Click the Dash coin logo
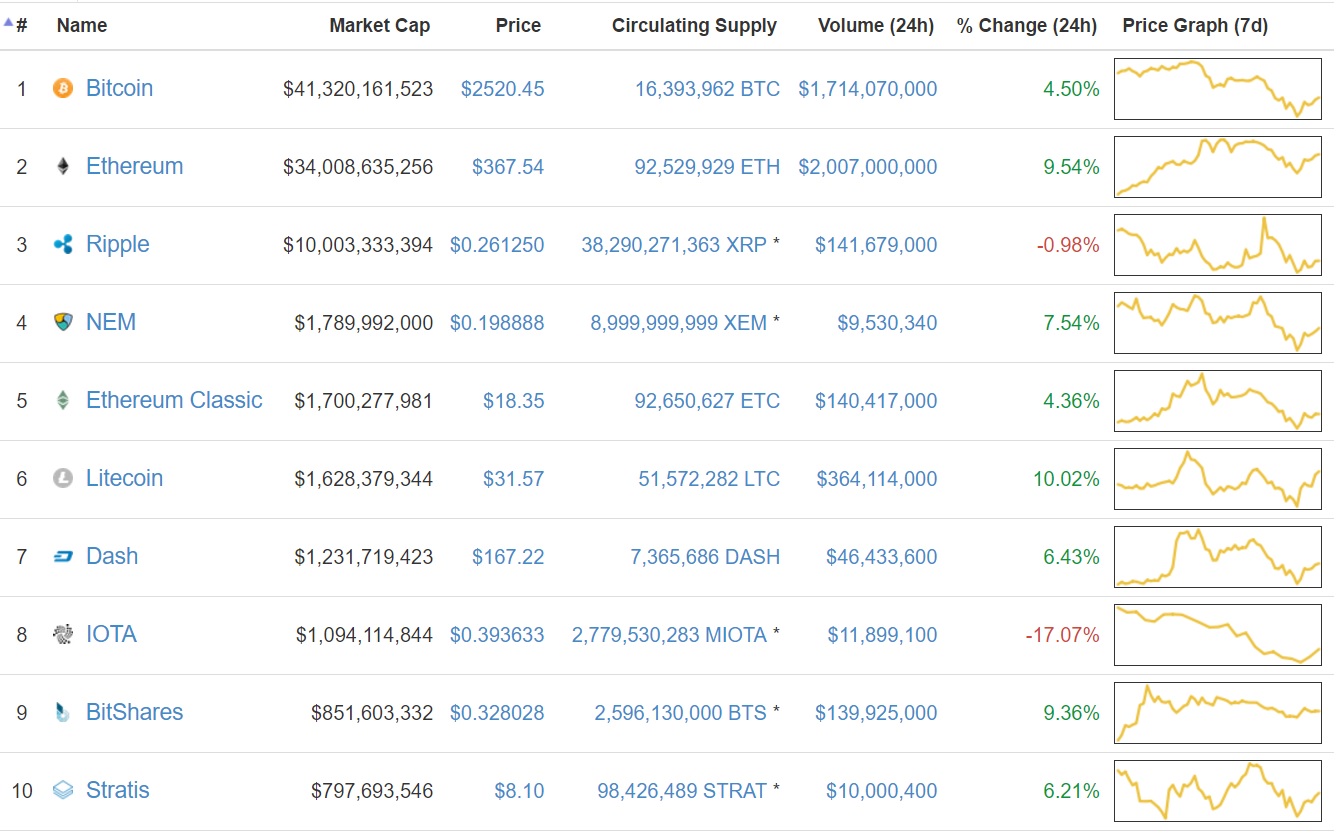Image resolution: width=1338 pixels, height=833 pixels. 62,556
